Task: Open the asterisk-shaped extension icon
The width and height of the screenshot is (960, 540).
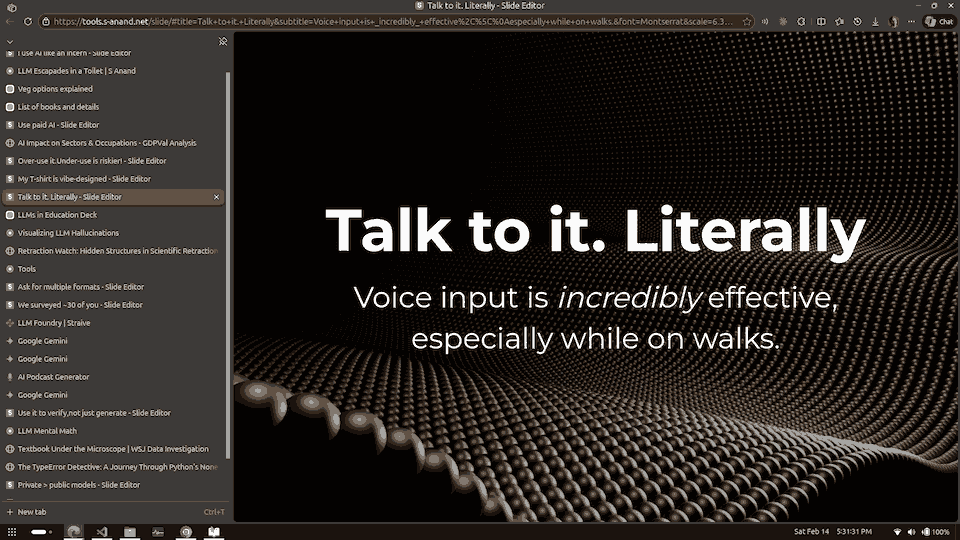Action: click(783, 21)
